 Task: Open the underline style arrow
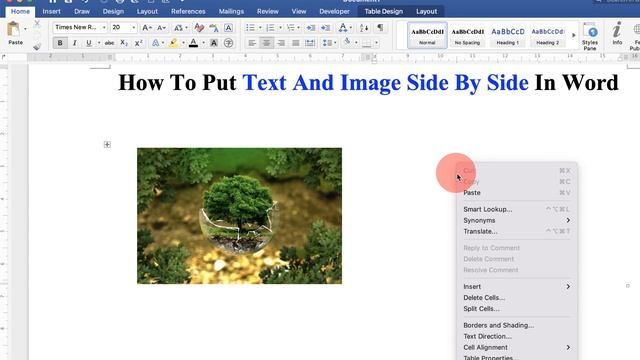tap(99, 43)
